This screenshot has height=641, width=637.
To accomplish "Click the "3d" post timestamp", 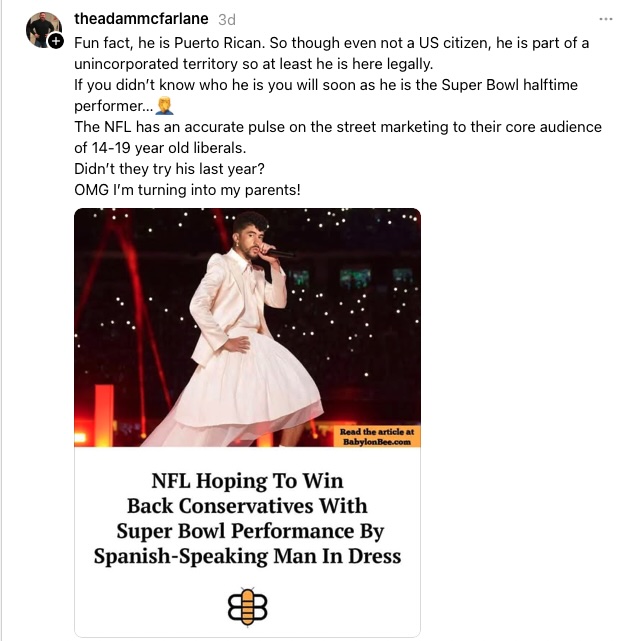I will pos(227,19).
